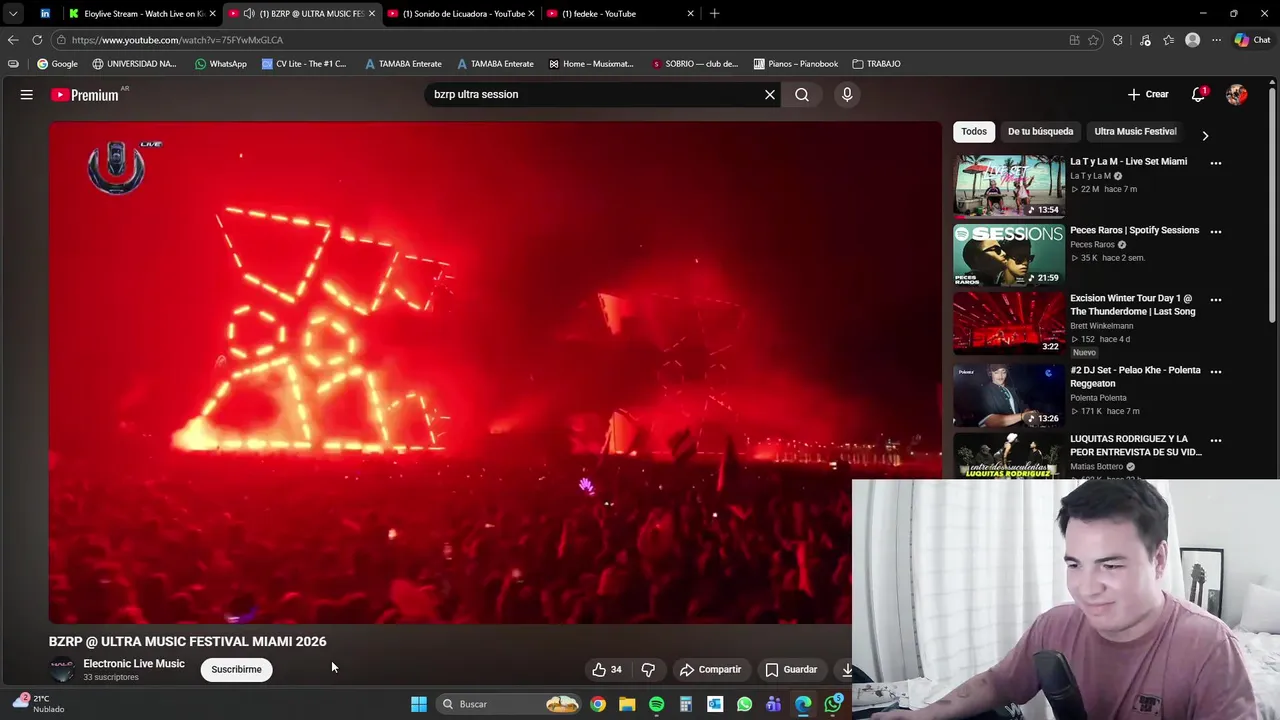
Task: Open the 'Pianos – Pianobook' bookmark
Action: [x=795, y=64]
